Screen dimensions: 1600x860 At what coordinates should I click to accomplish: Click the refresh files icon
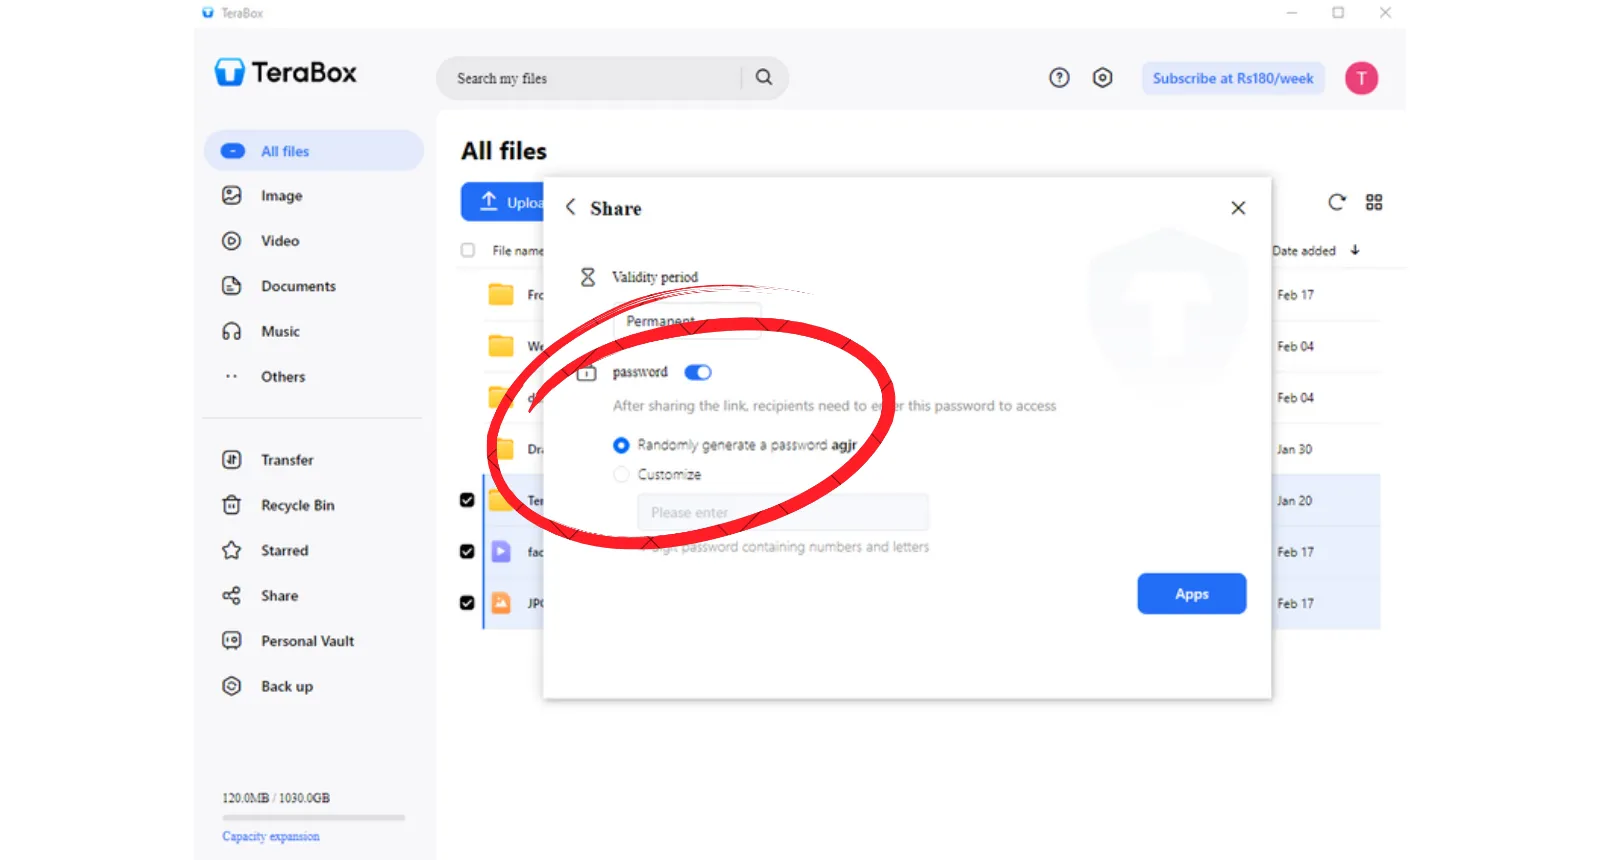coord(1336,202)
